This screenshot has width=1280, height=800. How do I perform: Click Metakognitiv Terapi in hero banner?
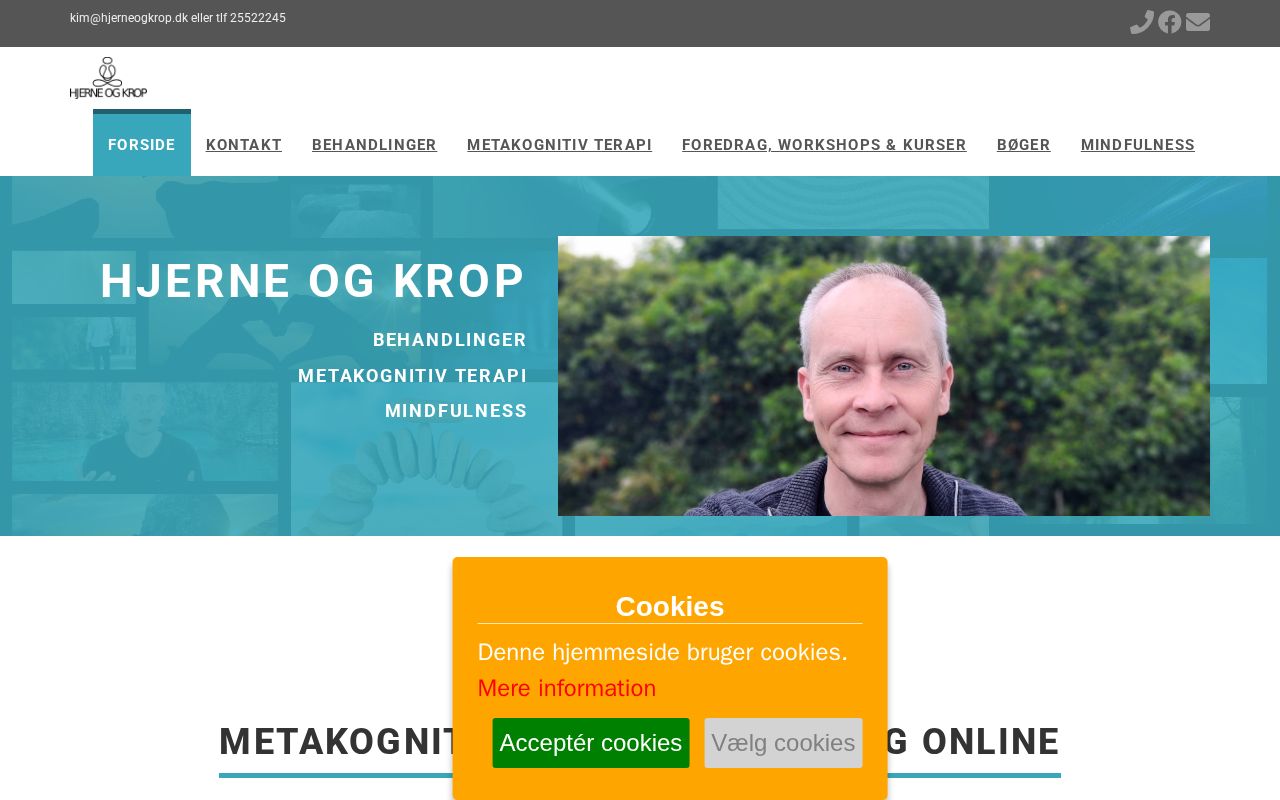[x=412, y=376]
